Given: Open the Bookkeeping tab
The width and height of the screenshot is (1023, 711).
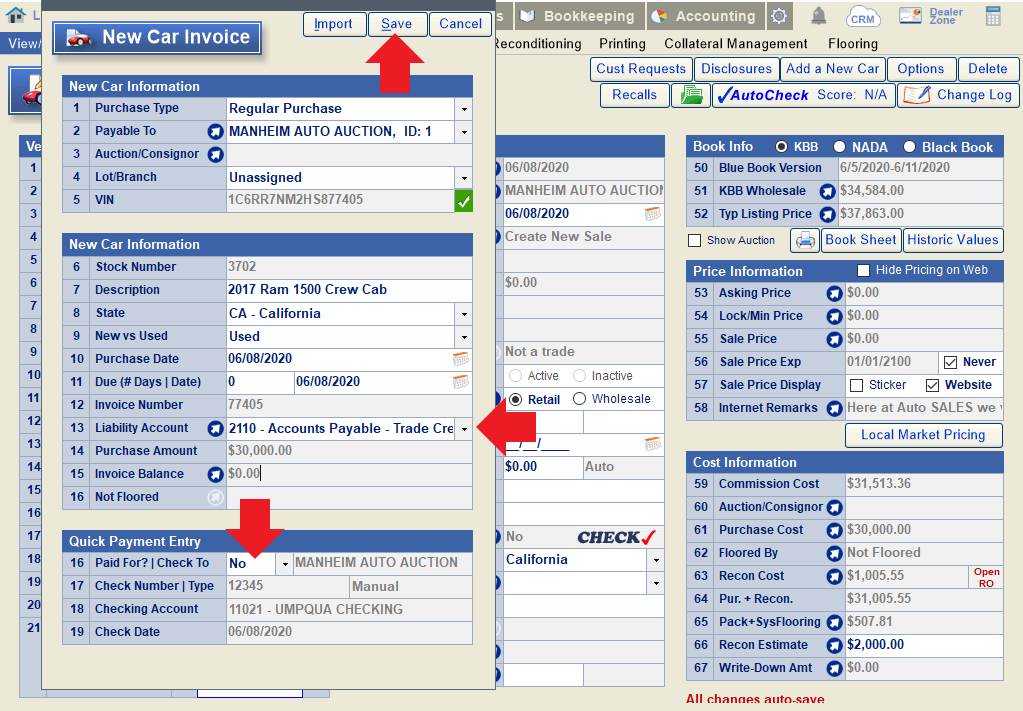Looking at the screenshot, I should pyautogui.click(x=579, y=16).
